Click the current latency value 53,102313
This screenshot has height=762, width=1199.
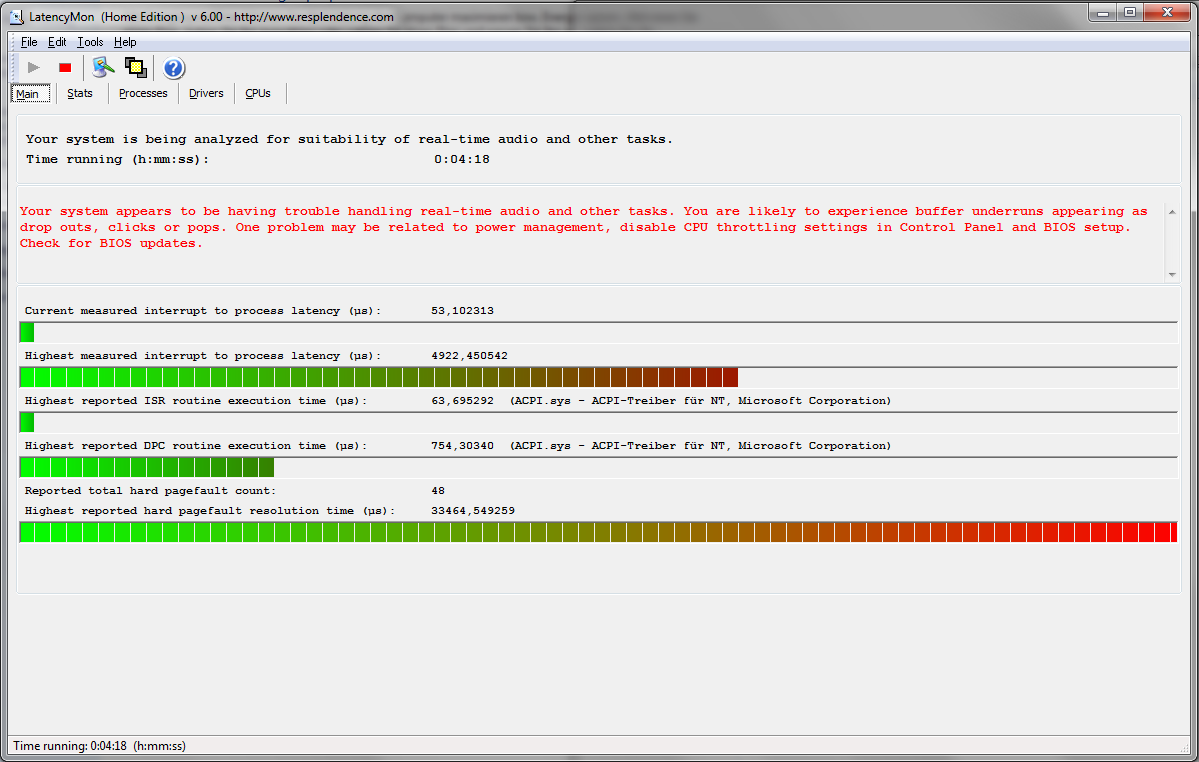pos(463,310)
